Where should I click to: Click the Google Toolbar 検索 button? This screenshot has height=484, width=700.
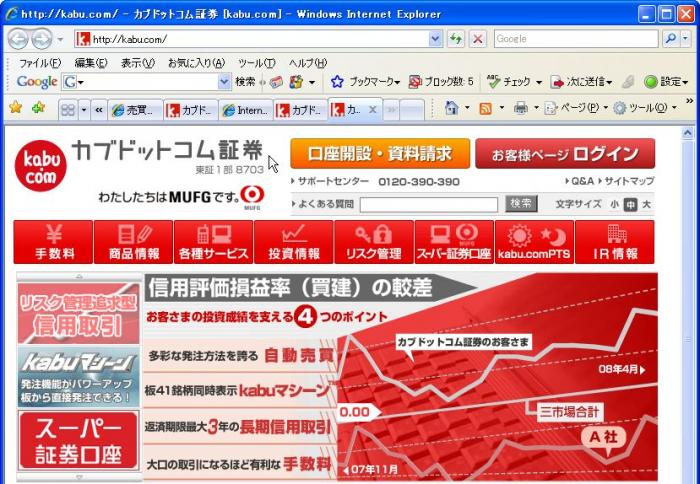point(245,82)
